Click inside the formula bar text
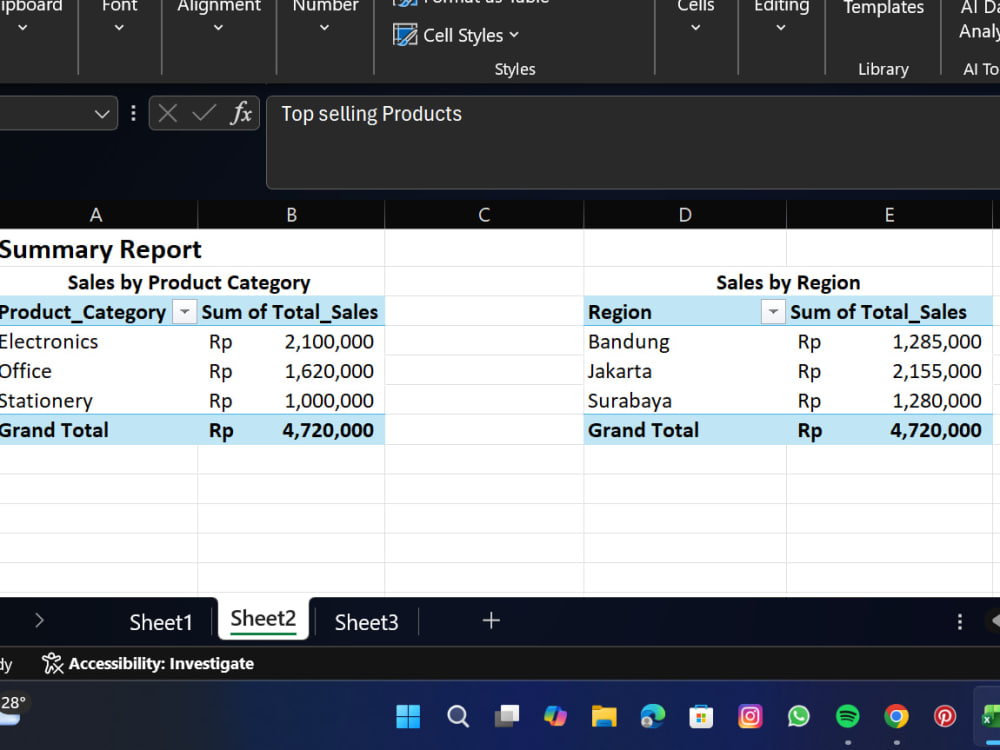Image resolution: width=1000 pixels, height=750 pixels. [x=371, y=114]
